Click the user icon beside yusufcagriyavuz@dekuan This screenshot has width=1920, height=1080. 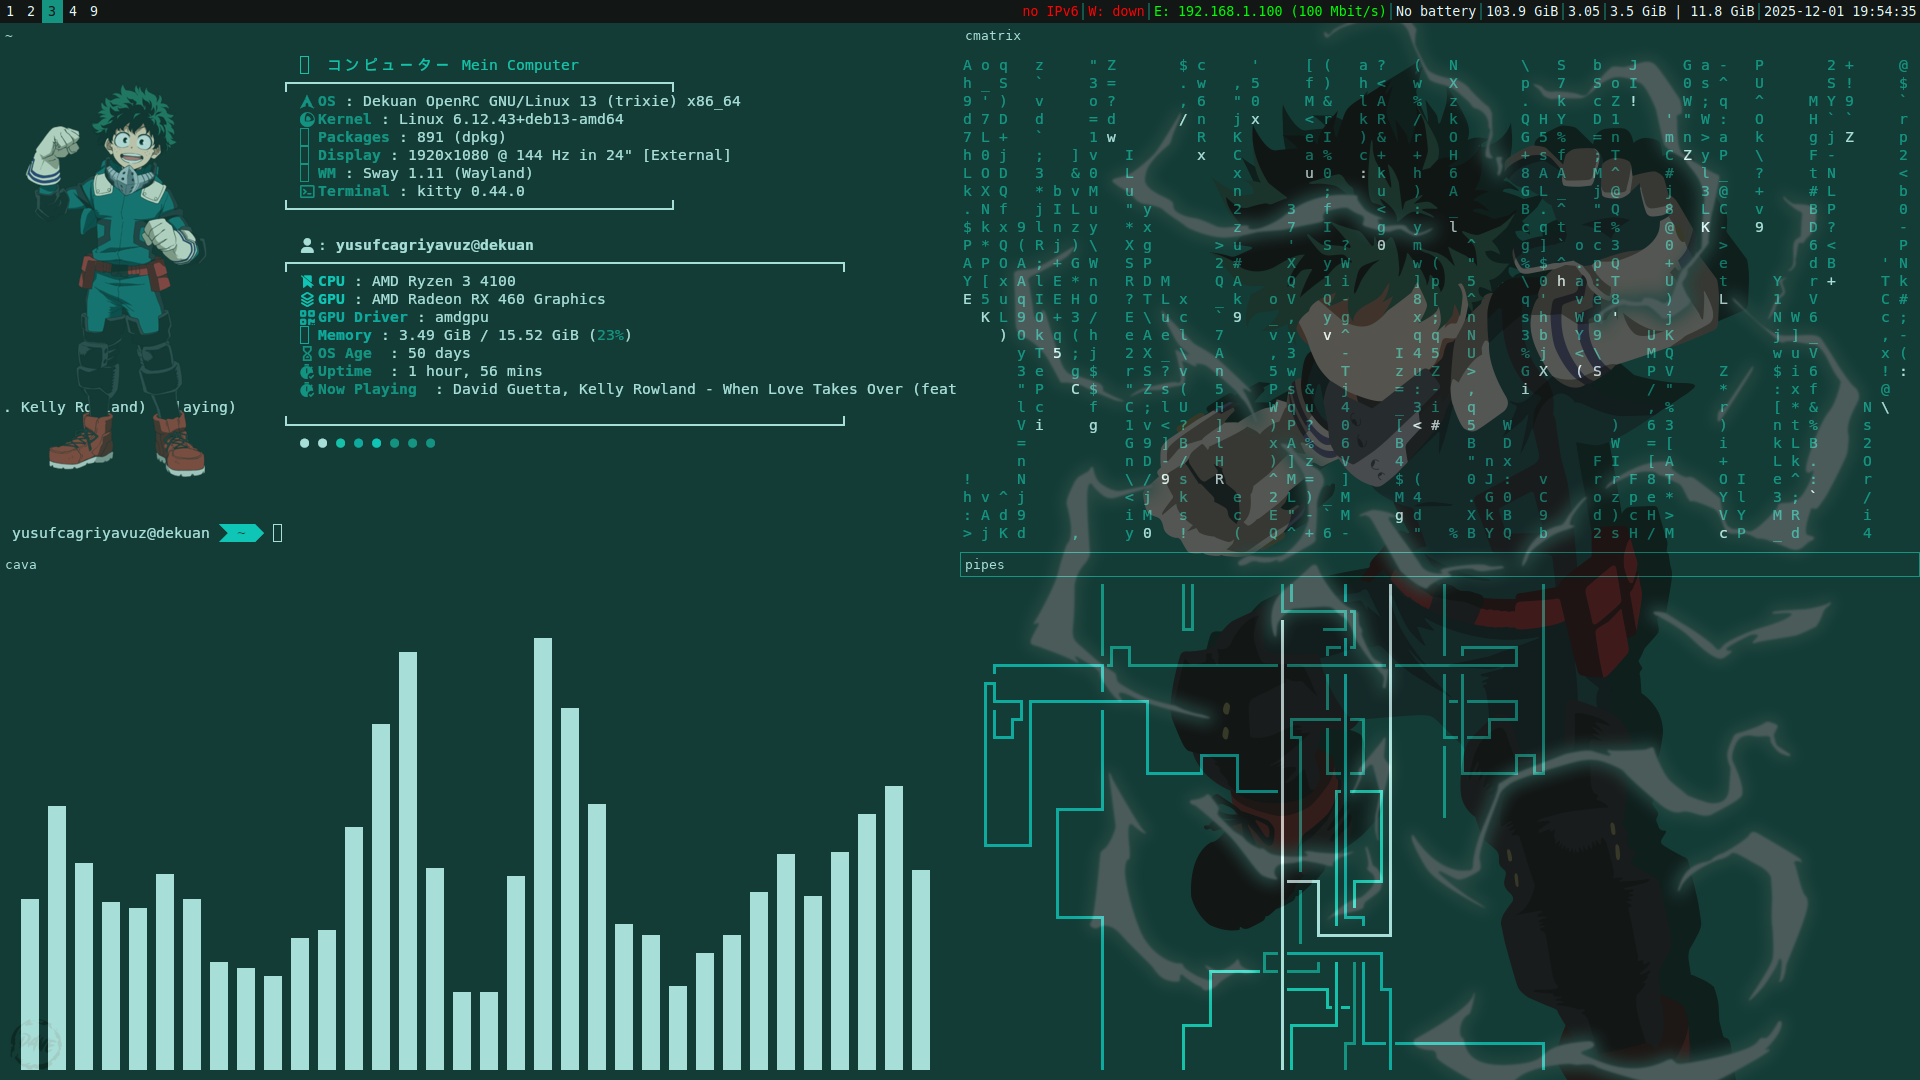pos(307,246)
